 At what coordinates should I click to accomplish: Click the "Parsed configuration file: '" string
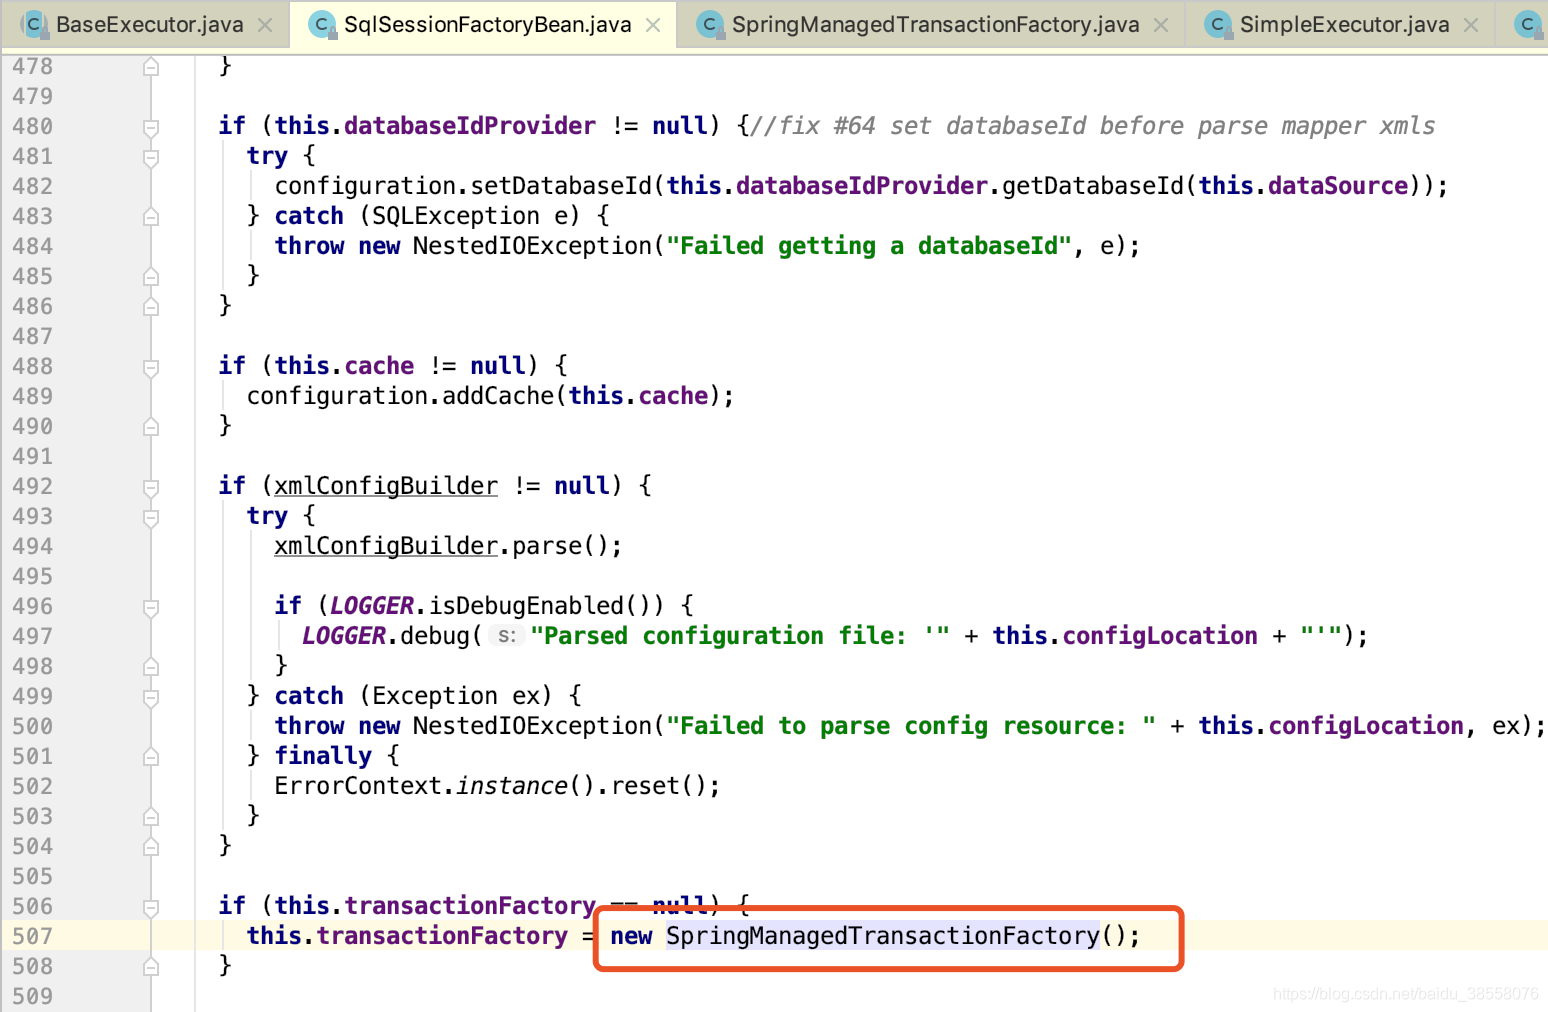click(741, 636)
